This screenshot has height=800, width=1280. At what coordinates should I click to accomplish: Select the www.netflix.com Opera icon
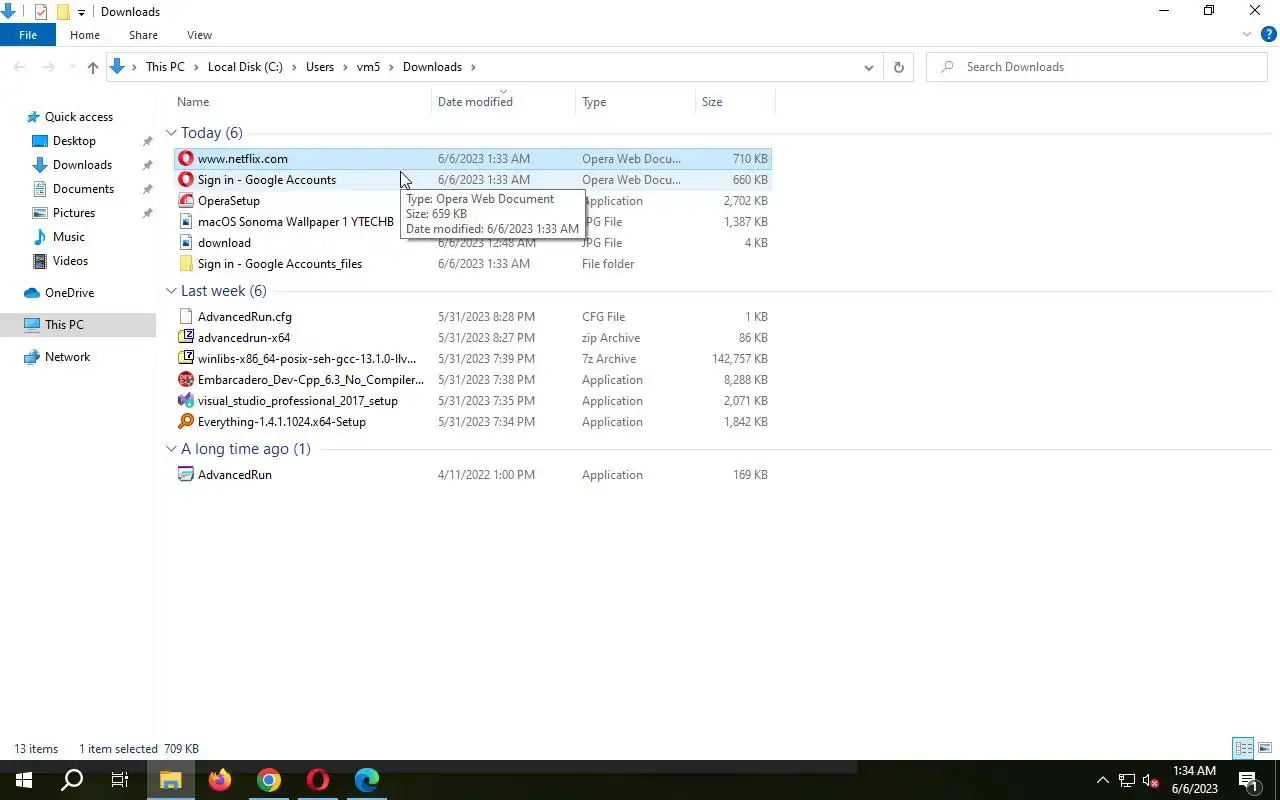click(185, 159)
